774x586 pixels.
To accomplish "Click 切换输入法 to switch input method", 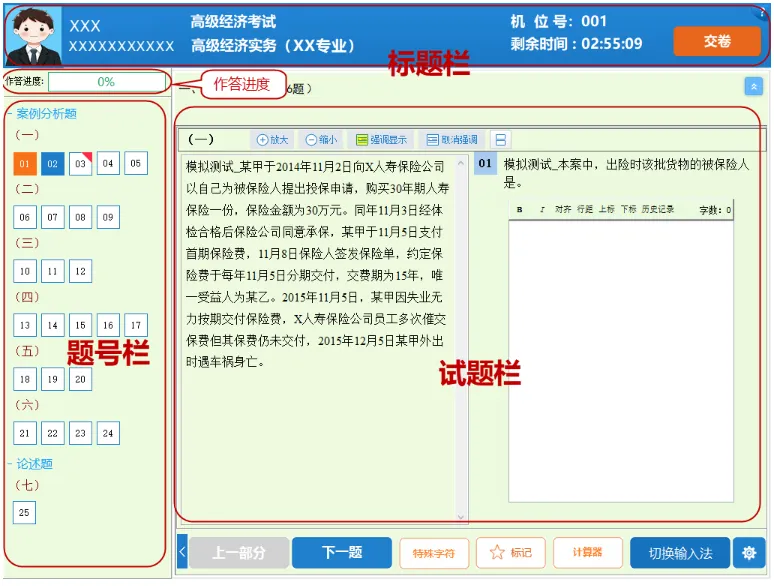I will tap(680, 553).
